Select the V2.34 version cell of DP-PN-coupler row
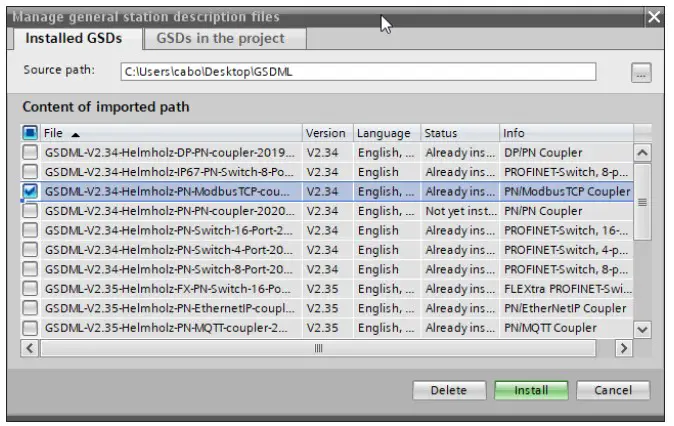Screen dimensions: 674x426 coord(328,152)
